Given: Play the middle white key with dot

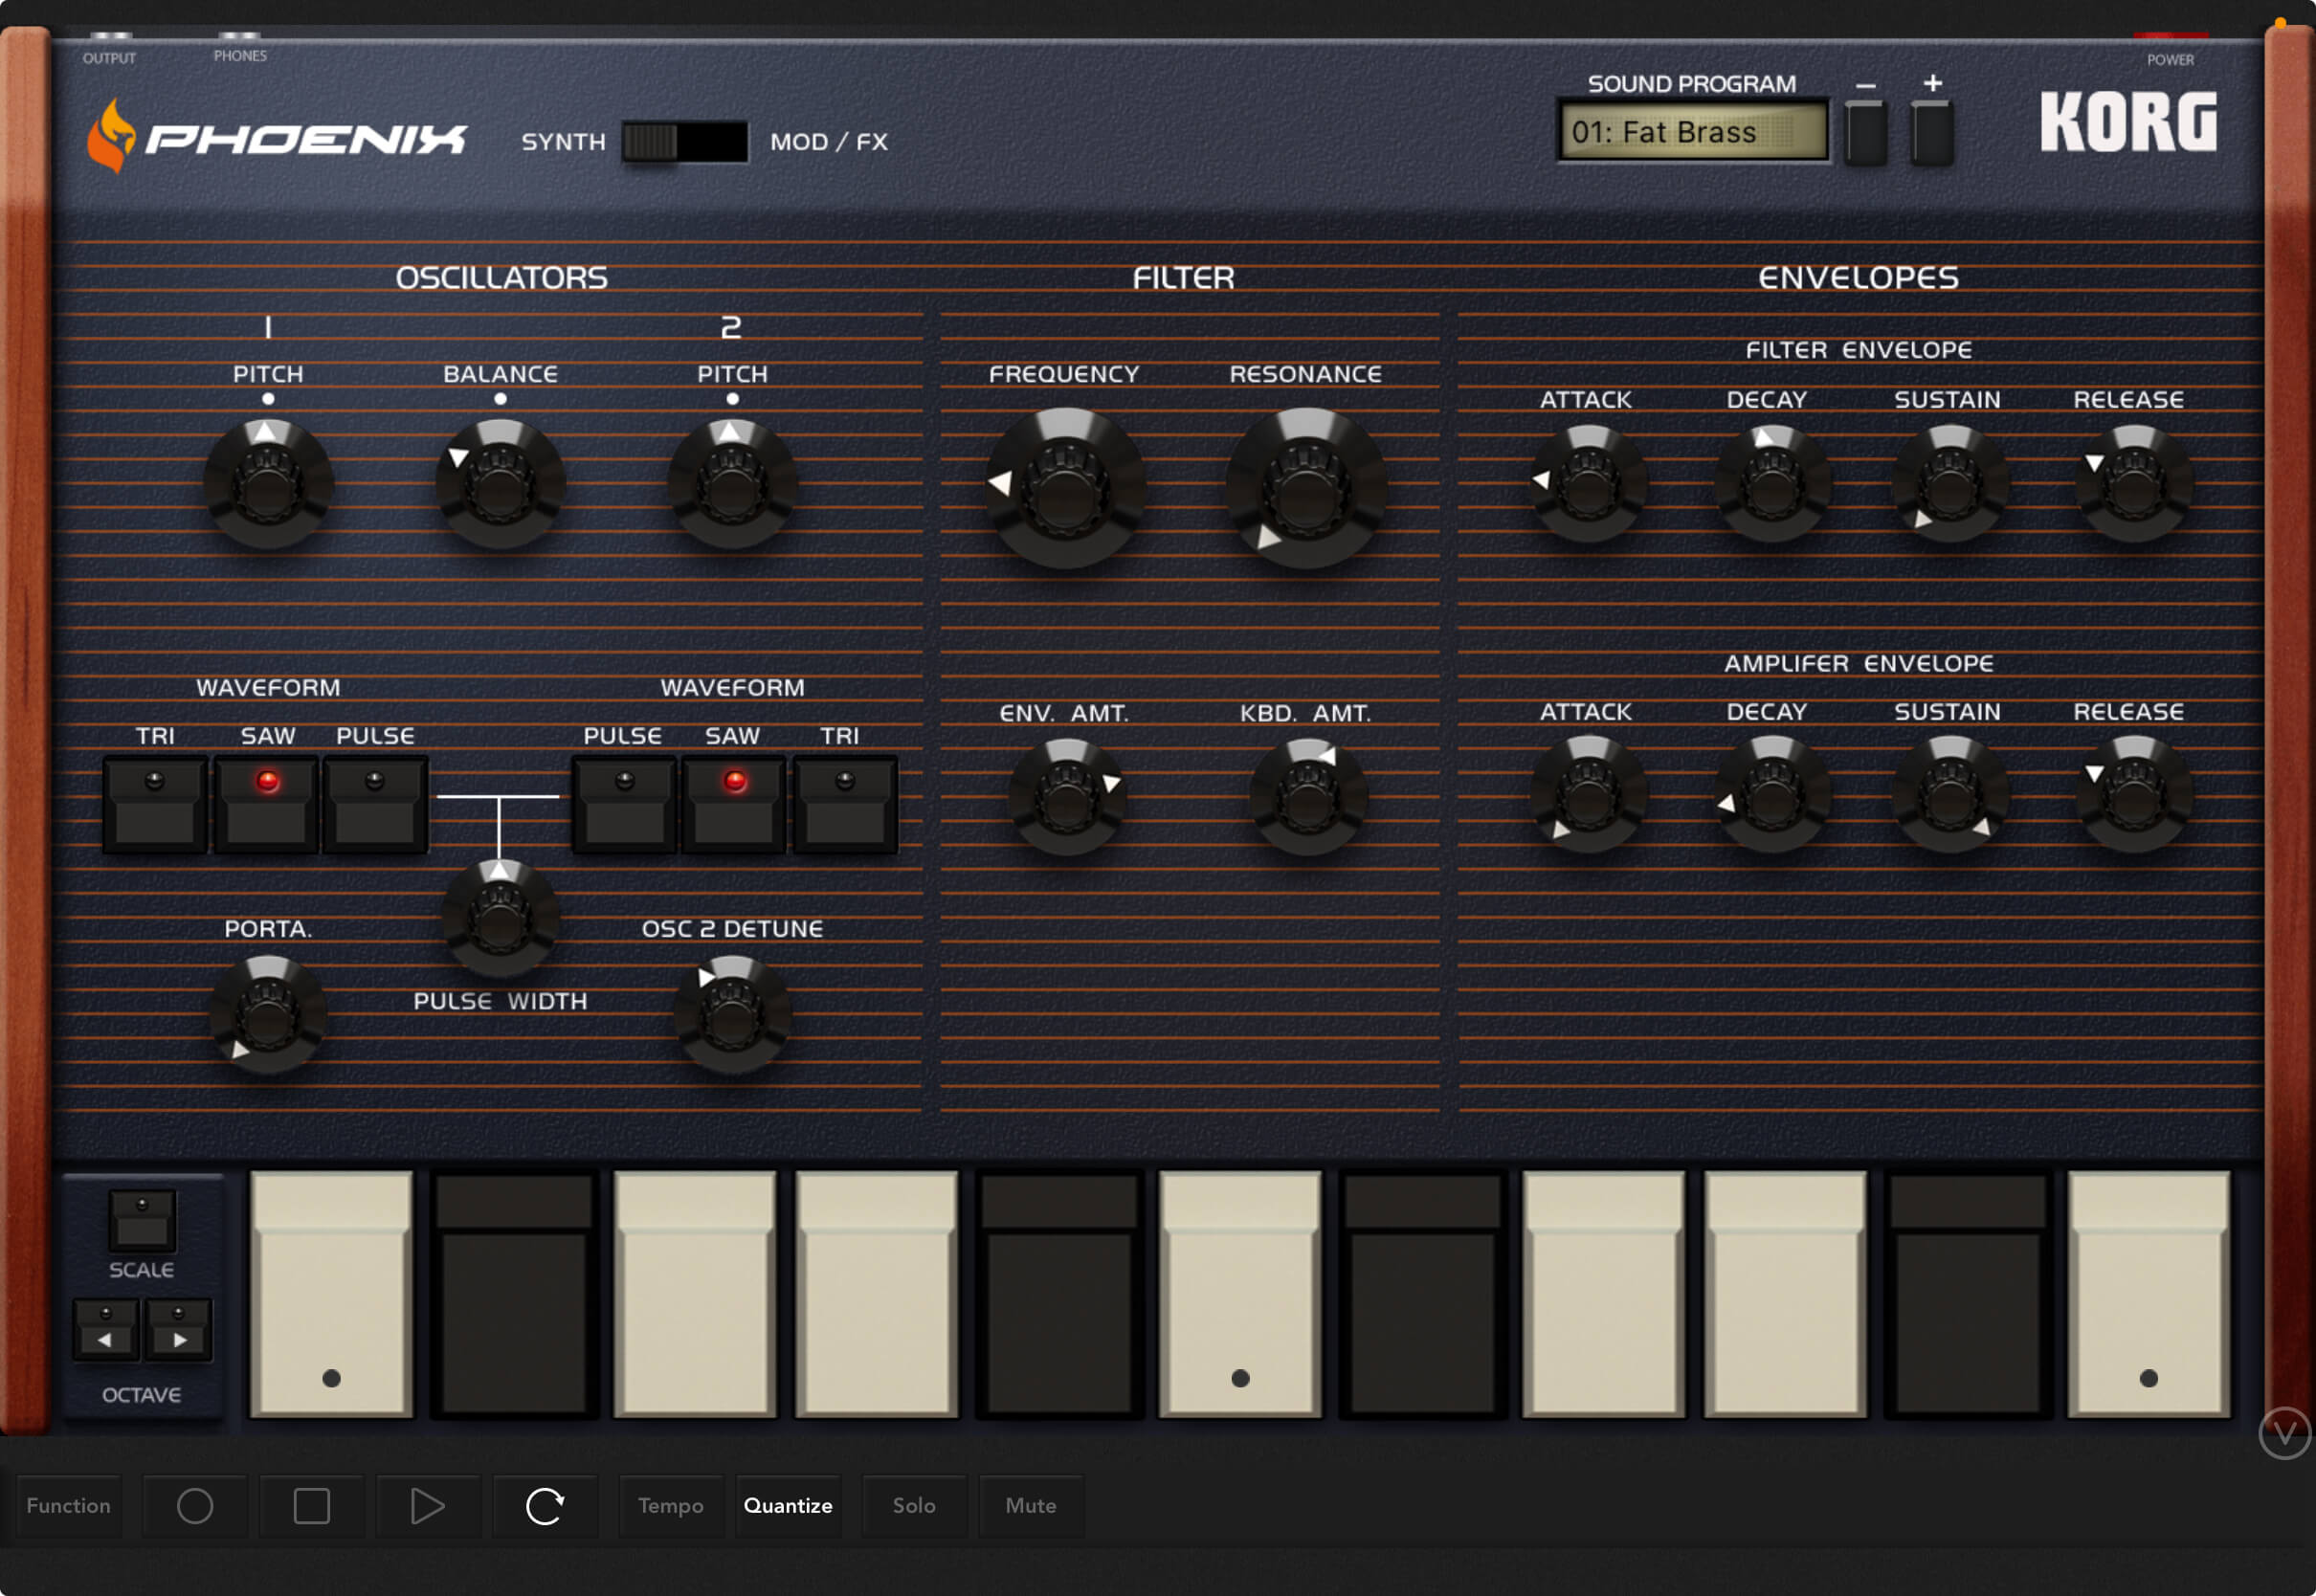Looking at the screenshot, I should coord(1240,1294).
